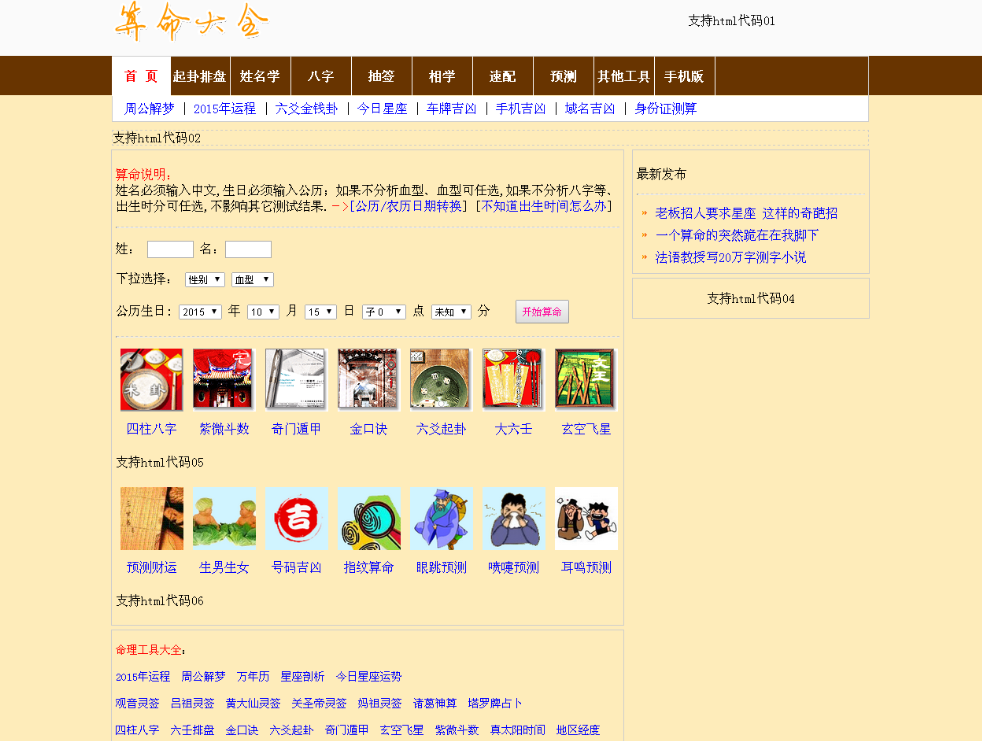Viewport: 982px width, 741px height.
Task: Open the 血型 blood type dropdown
Action: tap(252, 280)
